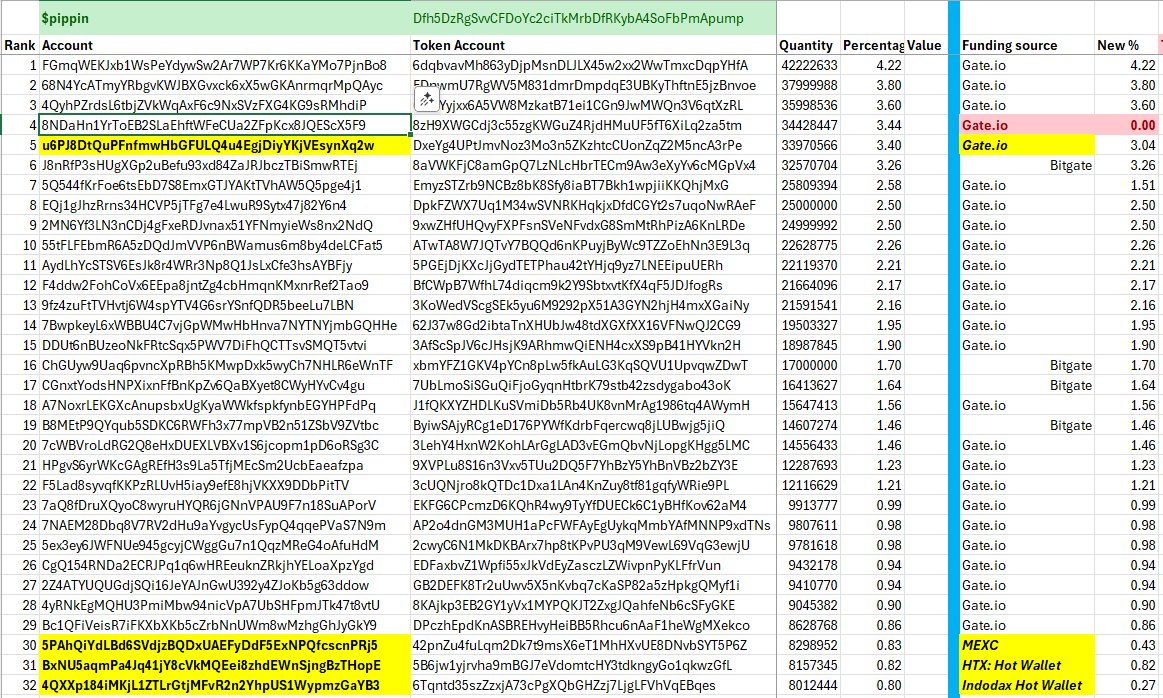Select token account starting 8zH9XWGCdj3c
This screenshot has height=698, width=1163.
593,125
